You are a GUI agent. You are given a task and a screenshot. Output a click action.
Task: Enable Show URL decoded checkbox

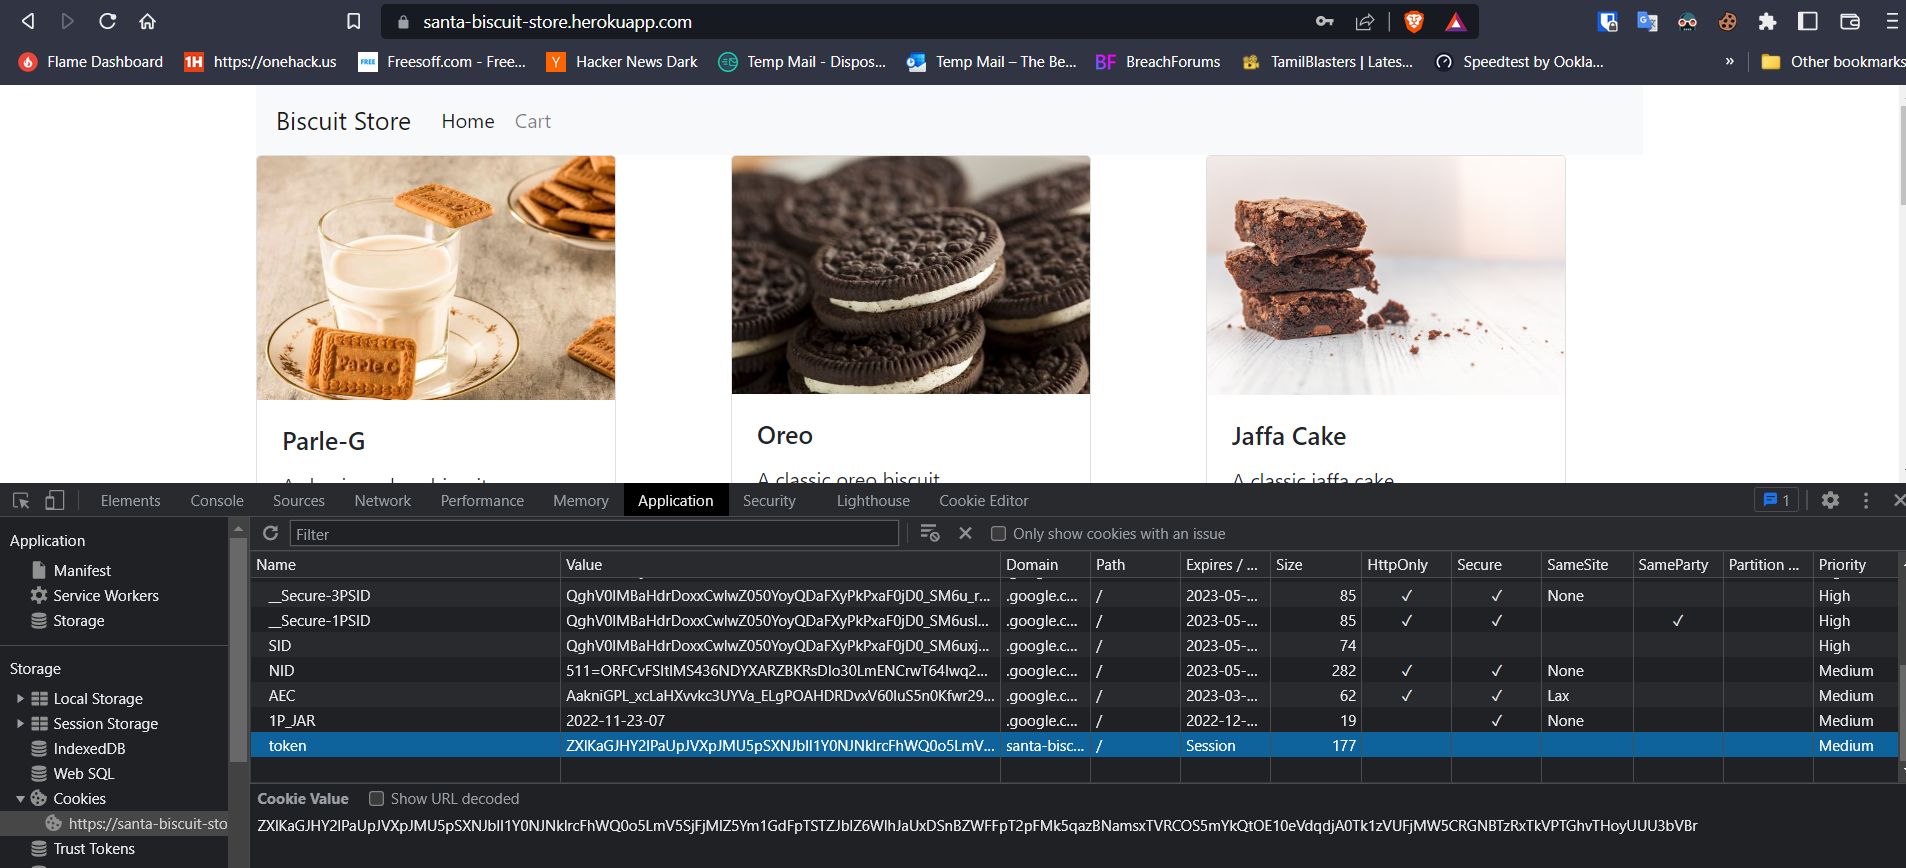tap(376, 798)
